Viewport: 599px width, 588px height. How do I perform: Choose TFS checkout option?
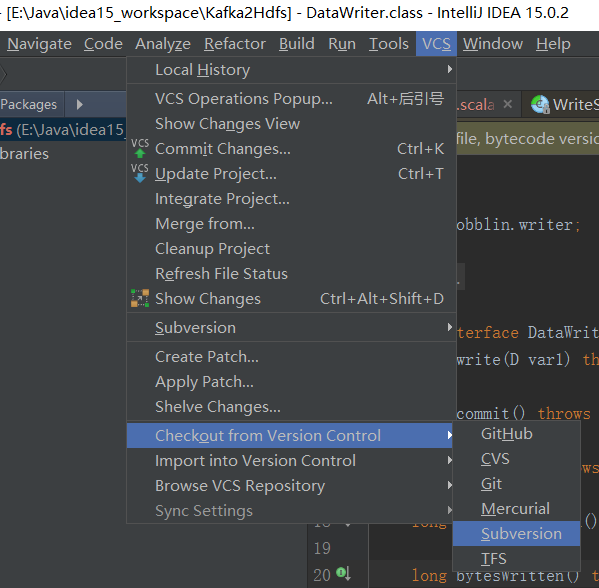pyautogui.click(x=516, y=559)
